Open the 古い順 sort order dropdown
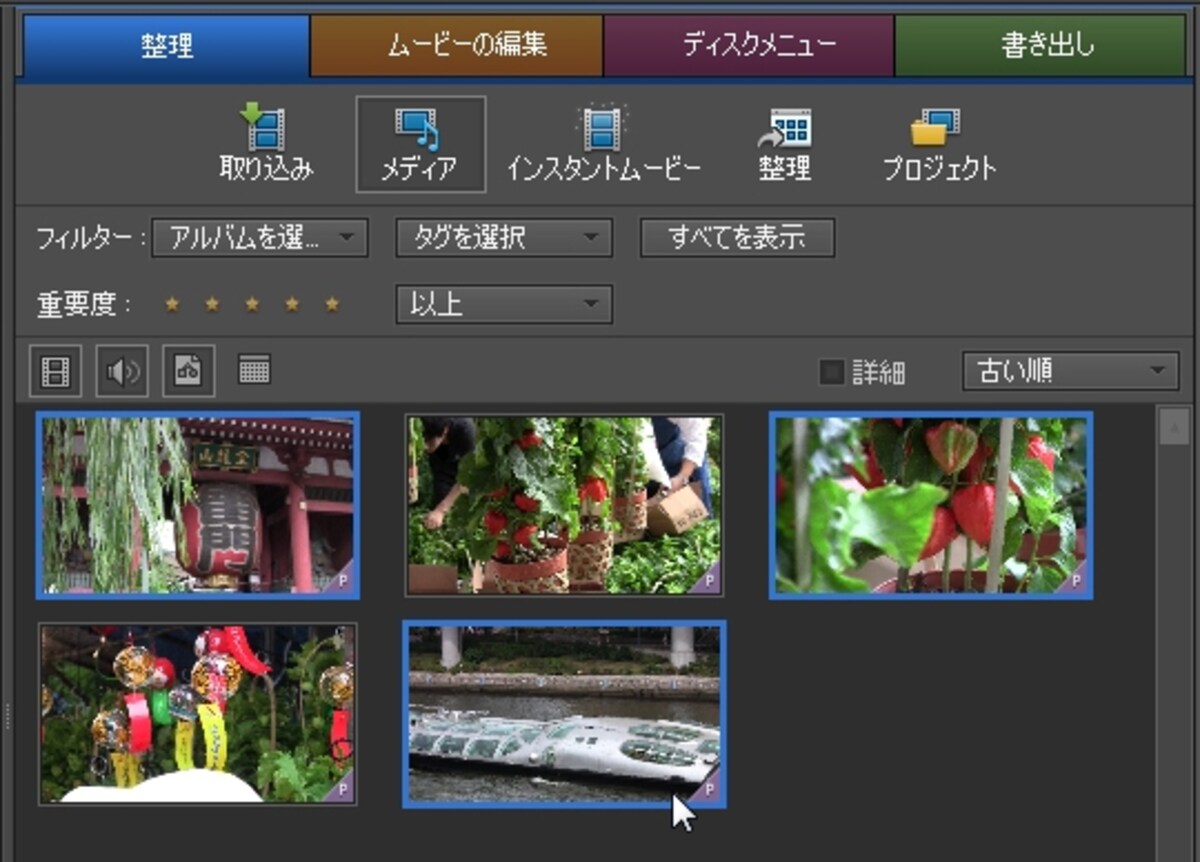1200x862 pixels. tap(1071, 371)
